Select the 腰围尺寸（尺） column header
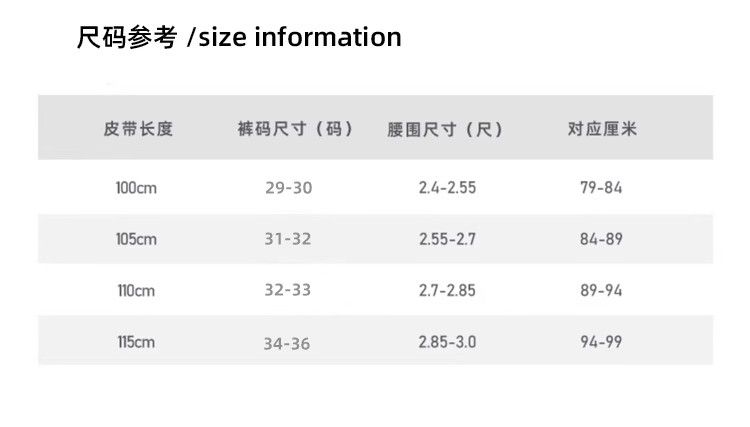The height and width of the screenshot is (427, 750). [x=445, y=129]
